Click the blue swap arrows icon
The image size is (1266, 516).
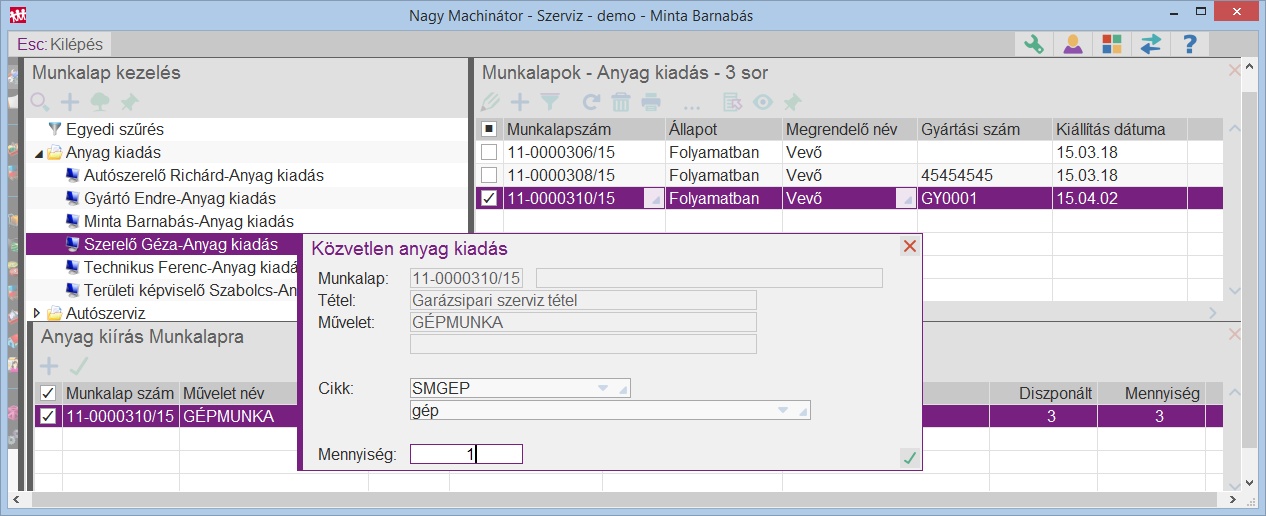[1150, 44]
